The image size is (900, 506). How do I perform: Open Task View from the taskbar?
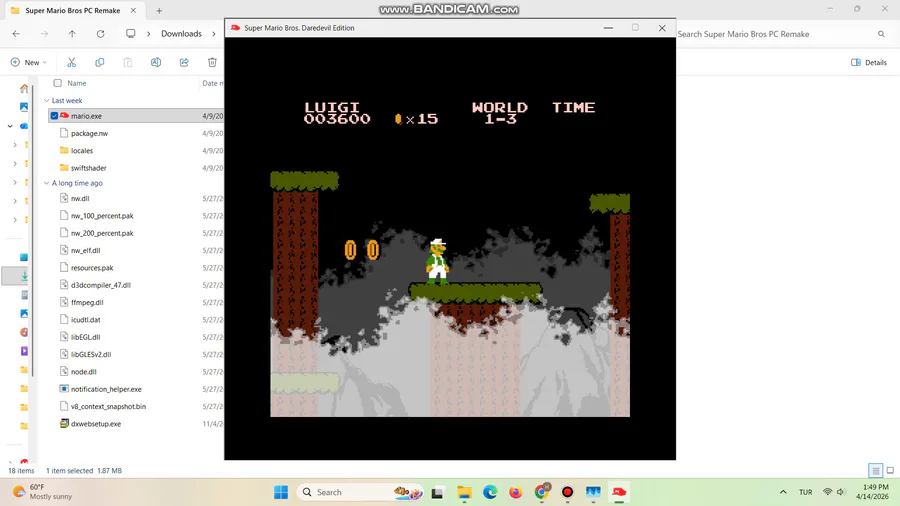pyautogui.click(x=438, y=492)
